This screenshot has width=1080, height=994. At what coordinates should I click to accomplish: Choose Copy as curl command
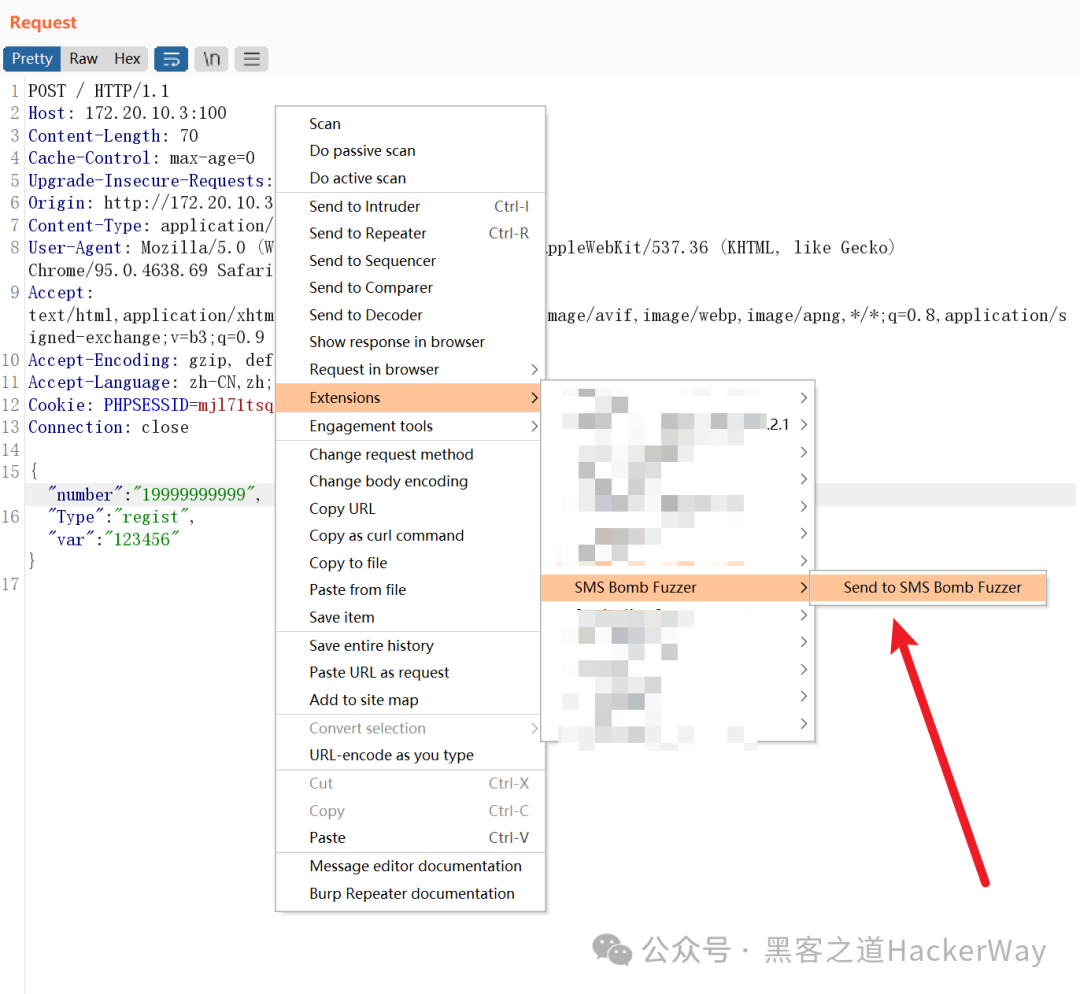[411, 536]
